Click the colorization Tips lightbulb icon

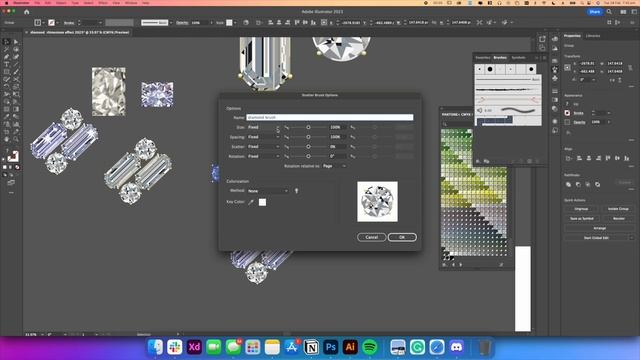click(297, 191)
